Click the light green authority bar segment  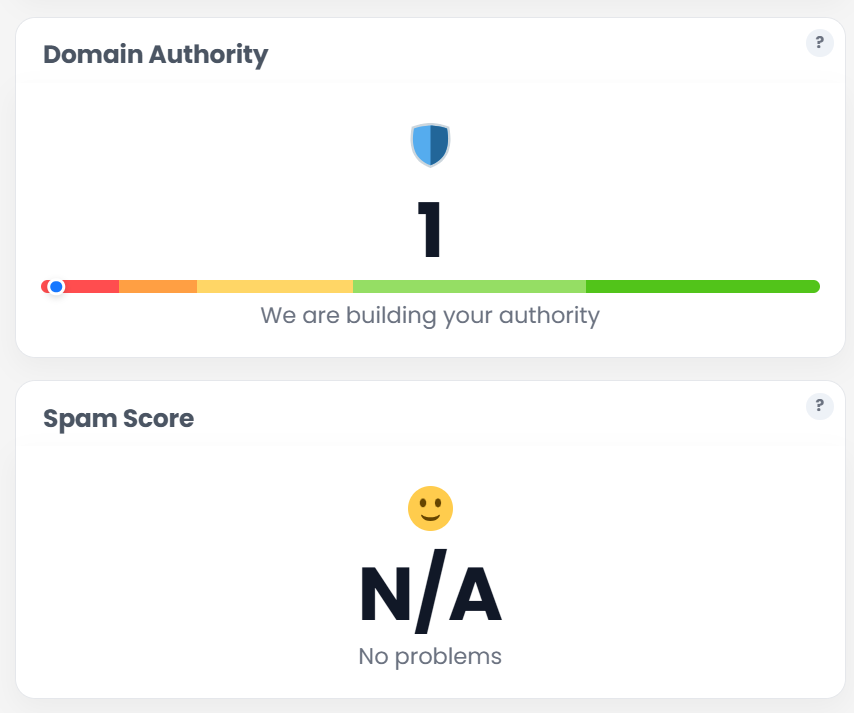coord(469,287)
